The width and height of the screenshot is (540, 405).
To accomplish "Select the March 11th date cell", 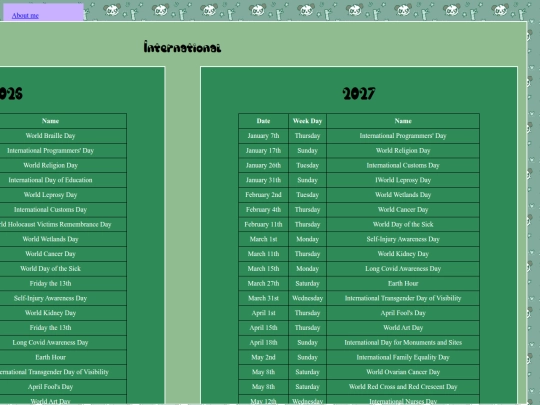I will click(x=263, y=254).
